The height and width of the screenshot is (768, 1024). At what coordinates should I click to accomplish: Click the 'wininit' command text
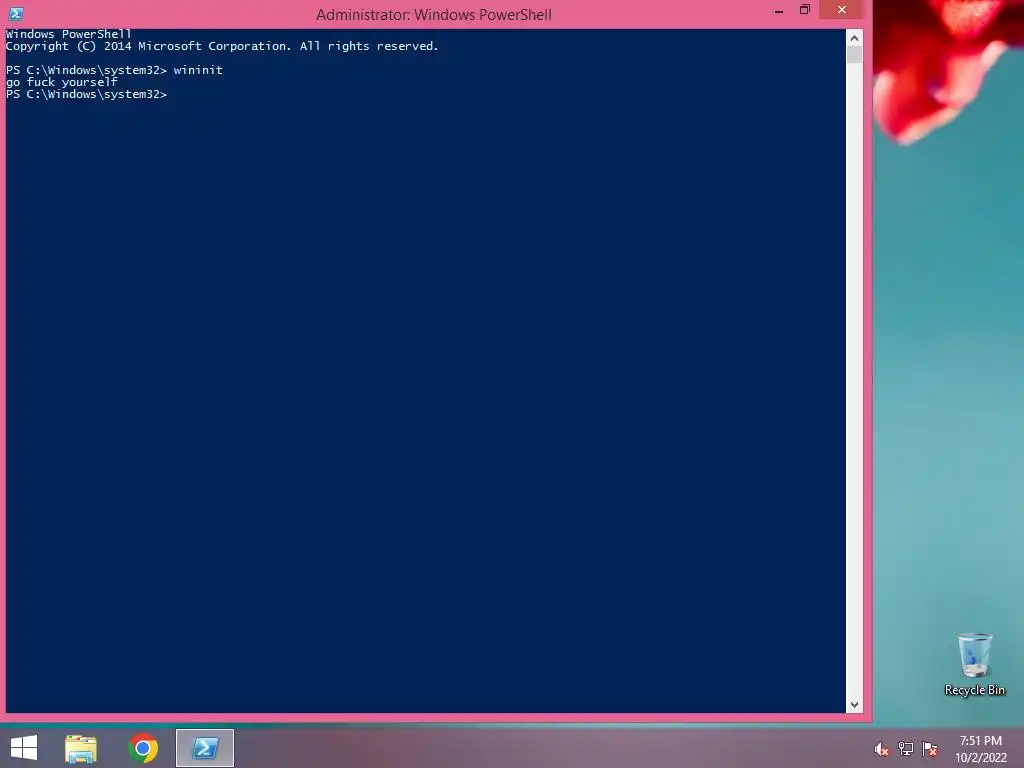(x=198, y=70)
